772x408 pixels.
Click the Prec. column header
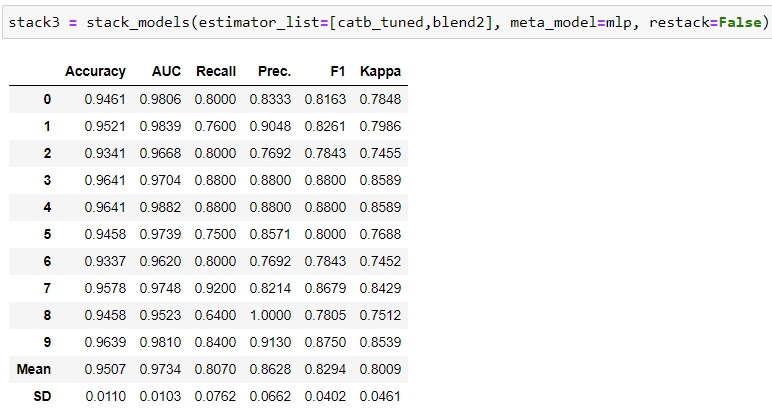tap(274, 72)
